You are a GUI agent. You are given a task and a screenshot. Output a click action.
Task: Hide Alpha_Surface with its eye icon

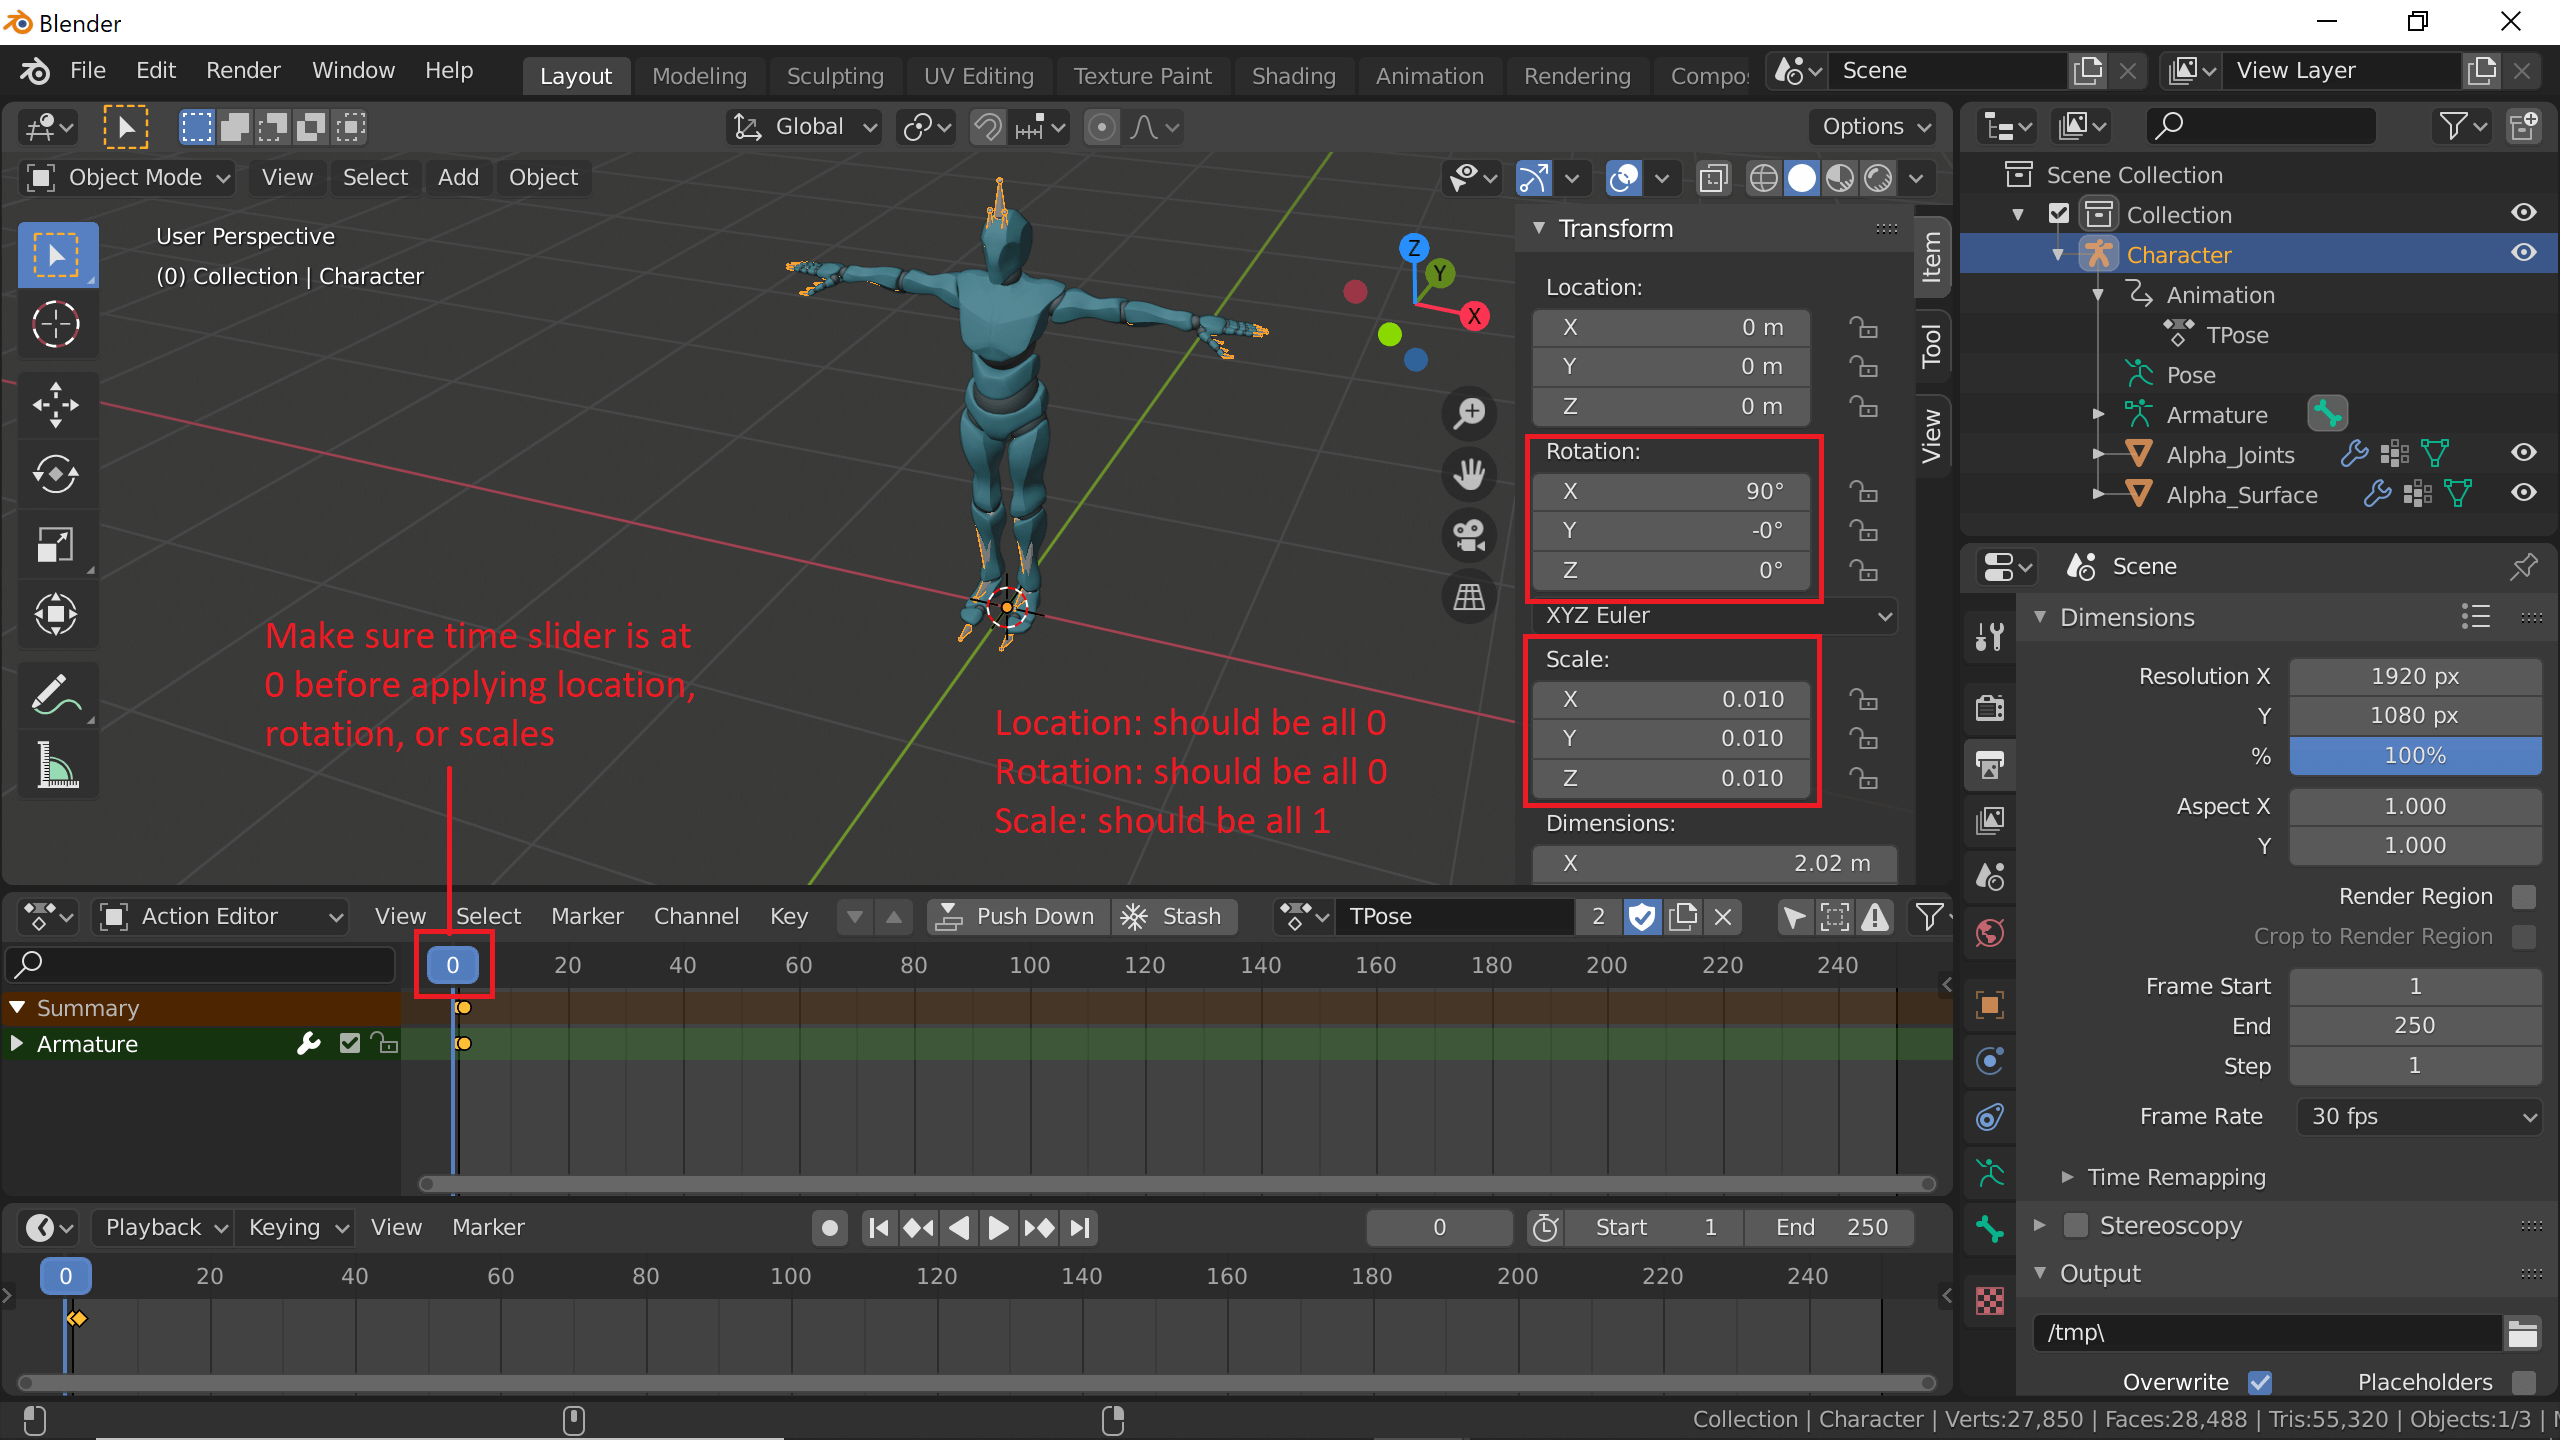pos(2524,494)
